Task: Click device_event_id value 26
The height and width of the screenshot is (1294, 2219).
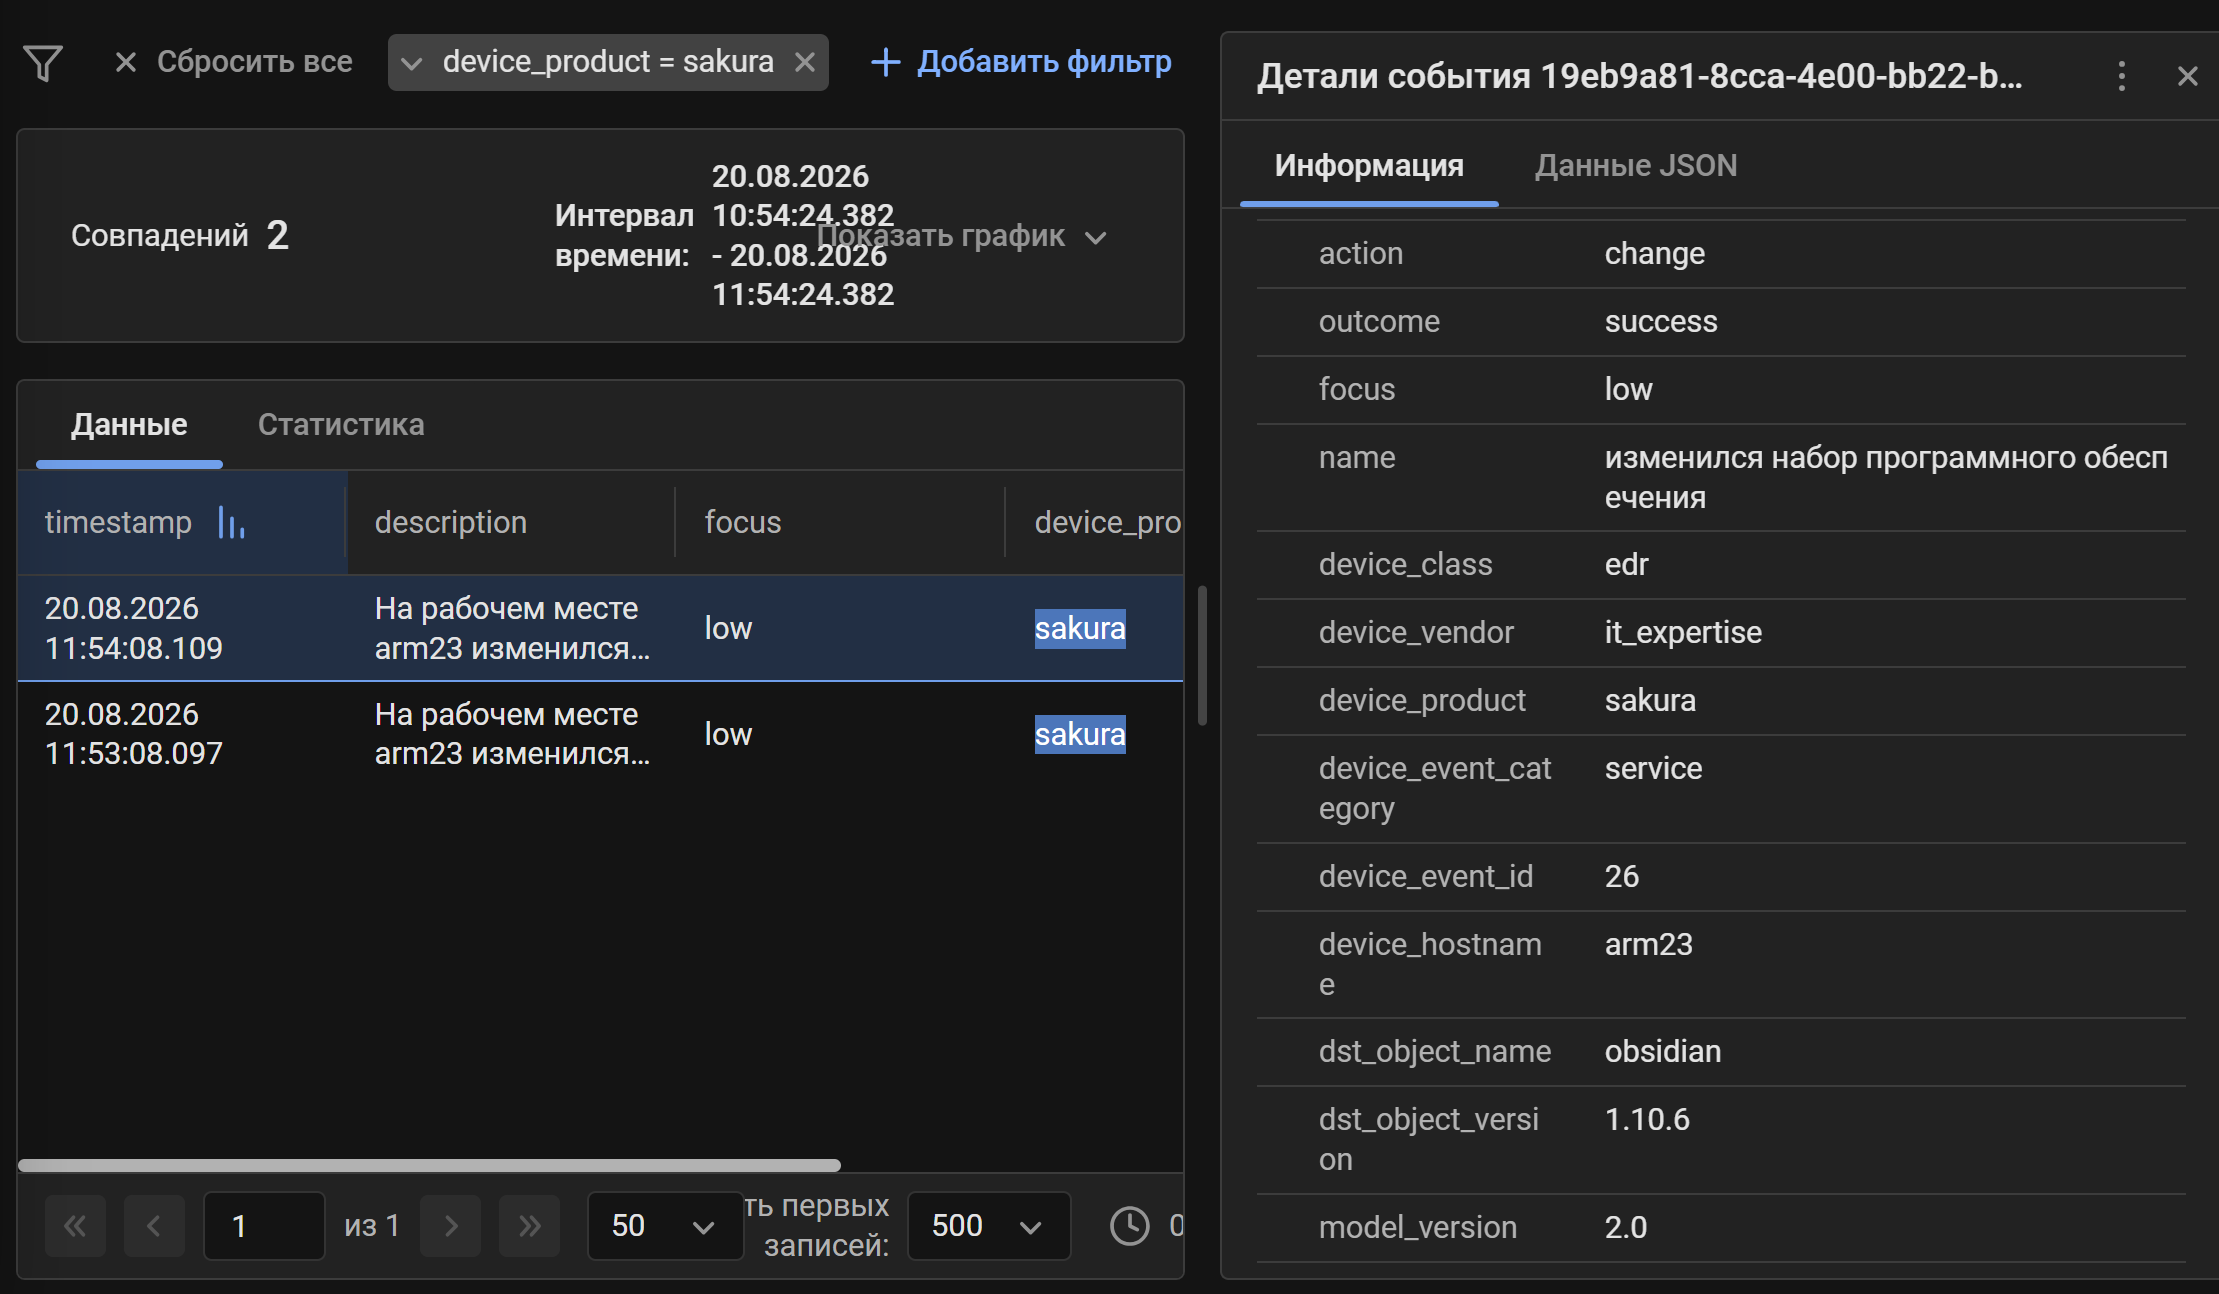Action: pos(1622,877)
